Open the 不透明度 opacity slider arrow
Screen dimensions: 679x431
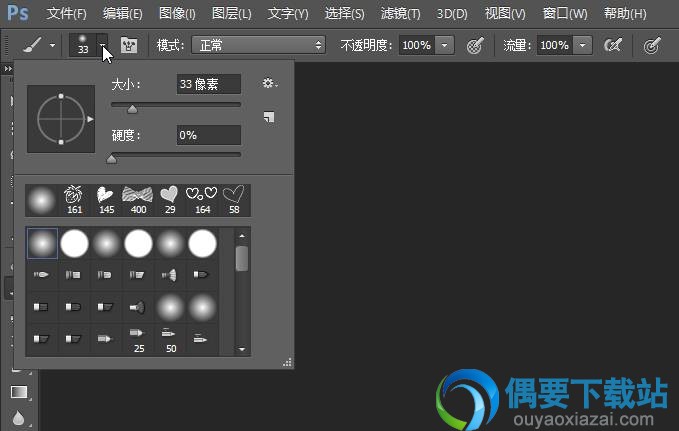pos(444,45)
